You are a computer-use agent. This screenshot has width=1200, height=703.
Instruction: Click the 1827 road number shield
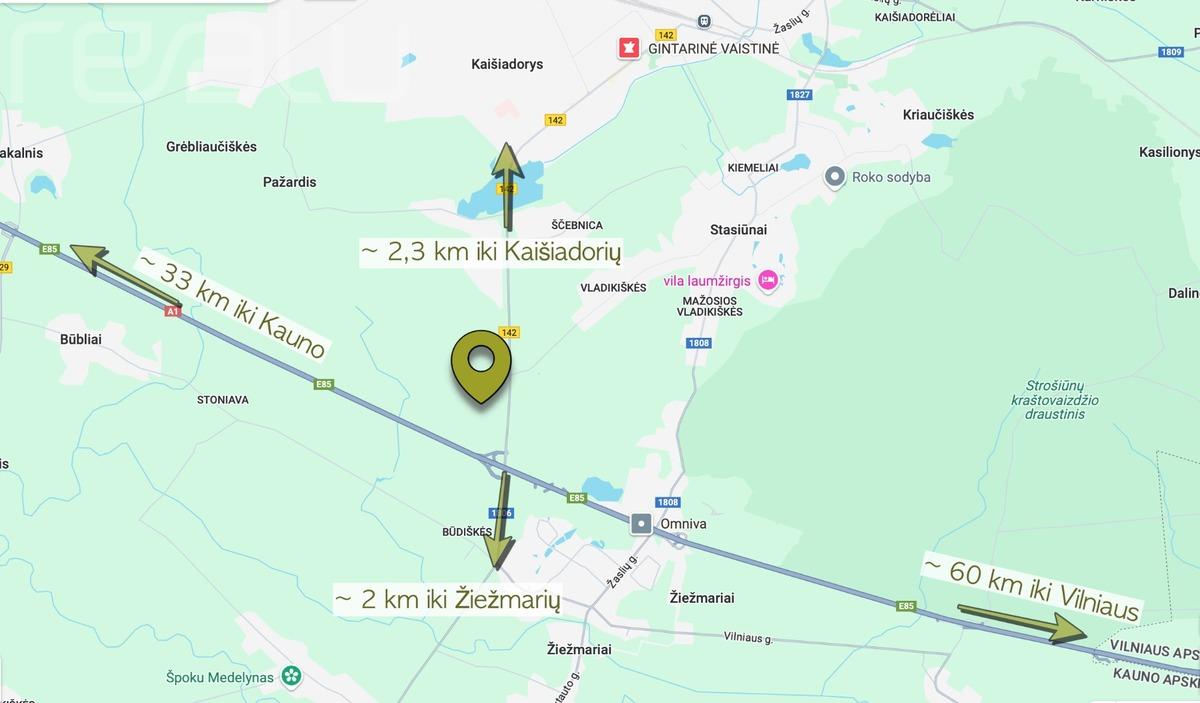[x=799, y=95]
